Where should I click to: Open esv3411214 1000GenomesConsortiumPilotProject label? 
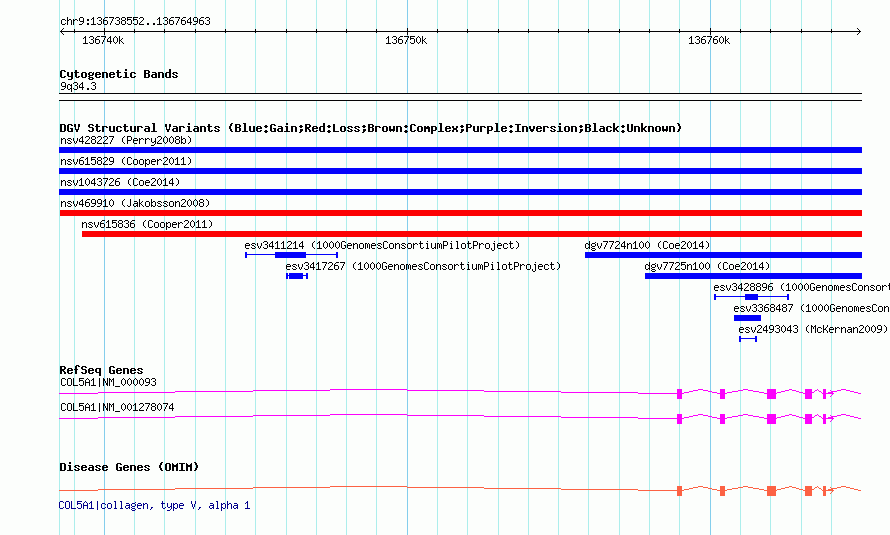point(382,245)
